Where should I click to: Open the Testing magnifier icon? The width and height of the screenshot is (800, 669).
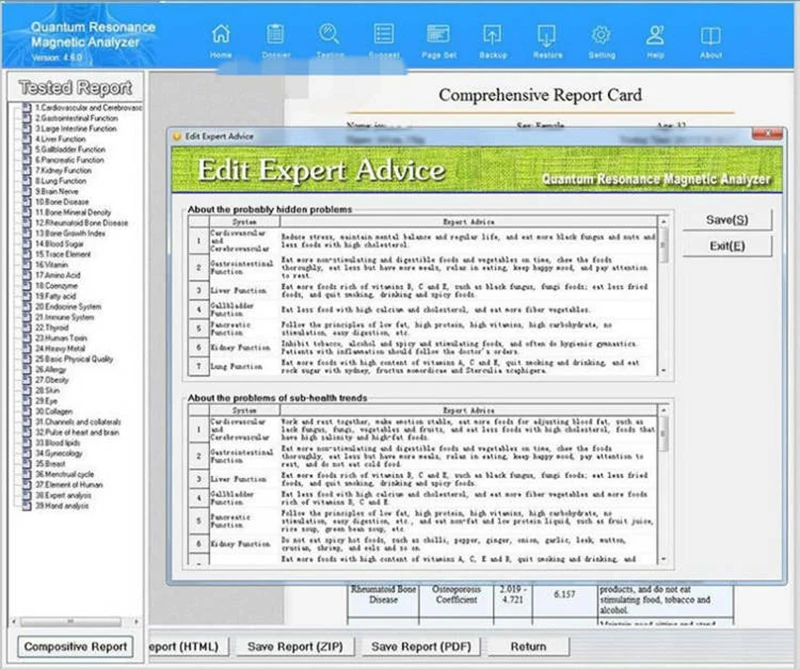click(329, 34)
